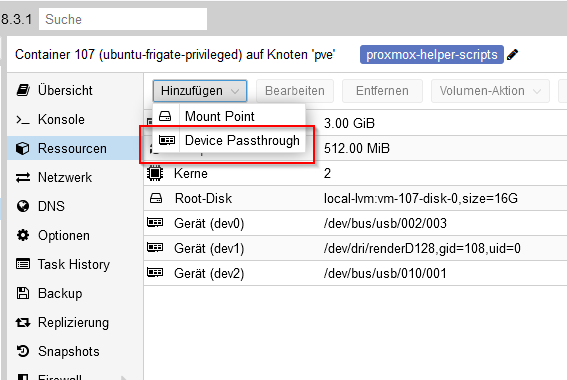Screen dimensions: 567x380
Task: Expand the Volumen-Aktion dropdown
Action: [x=490, y=91]
